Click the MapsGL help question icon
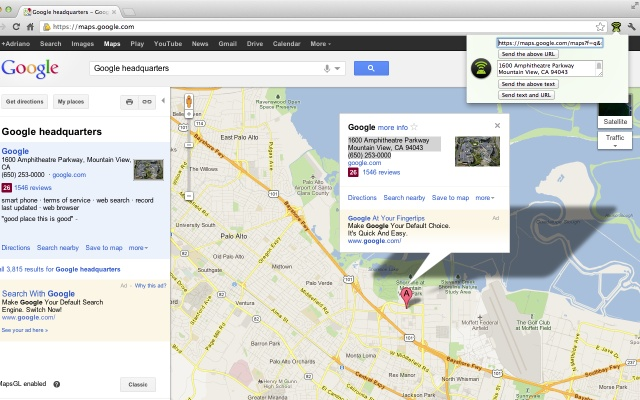640x400 pixels. coord(56,384)
